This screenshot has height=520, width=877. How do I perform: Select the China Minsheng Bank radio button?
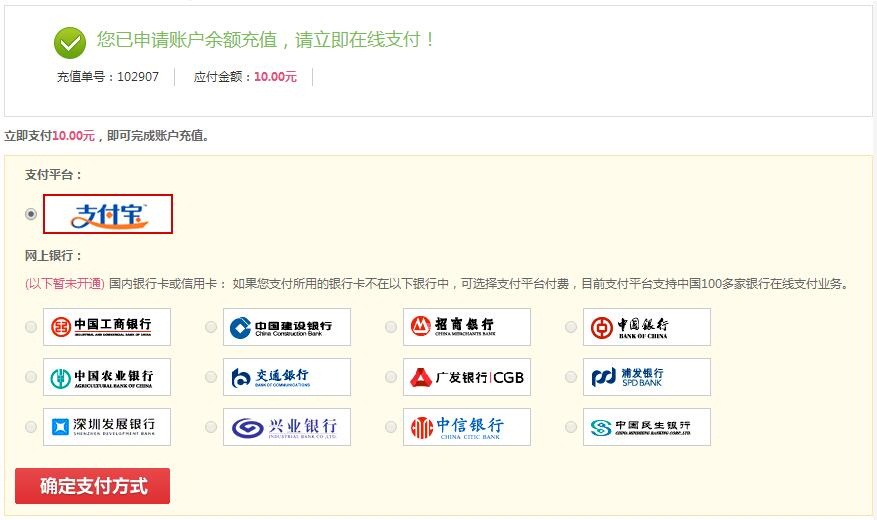point(571,427)
